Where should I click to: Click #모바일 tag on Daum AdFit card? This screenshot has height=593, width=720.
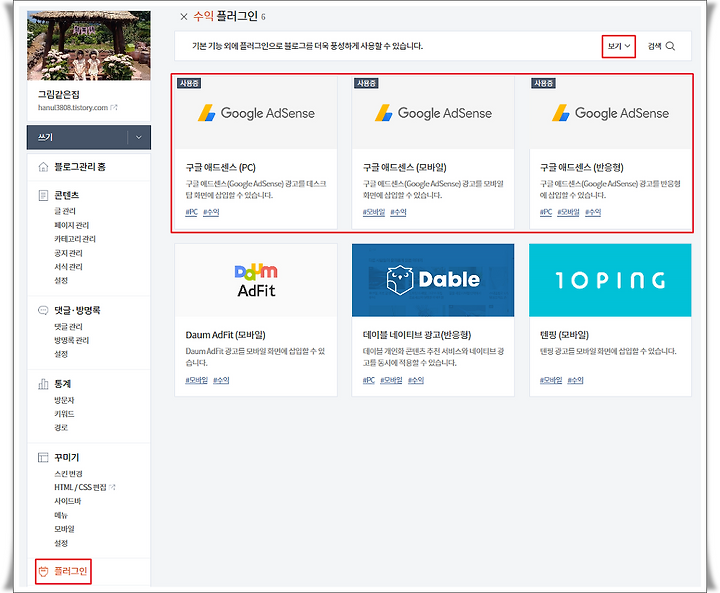[197, 380]
